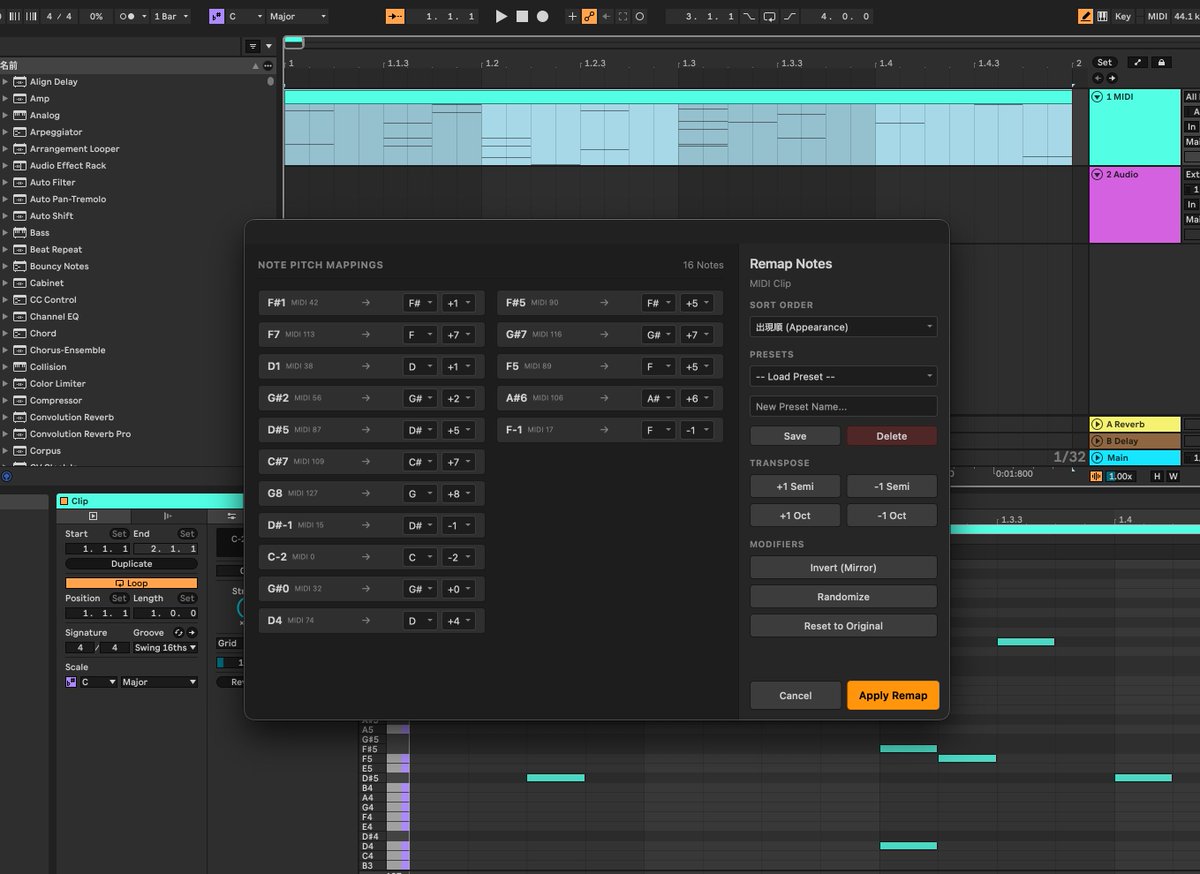Unfold the 2 Audio track triangle

click(1097, 174)
